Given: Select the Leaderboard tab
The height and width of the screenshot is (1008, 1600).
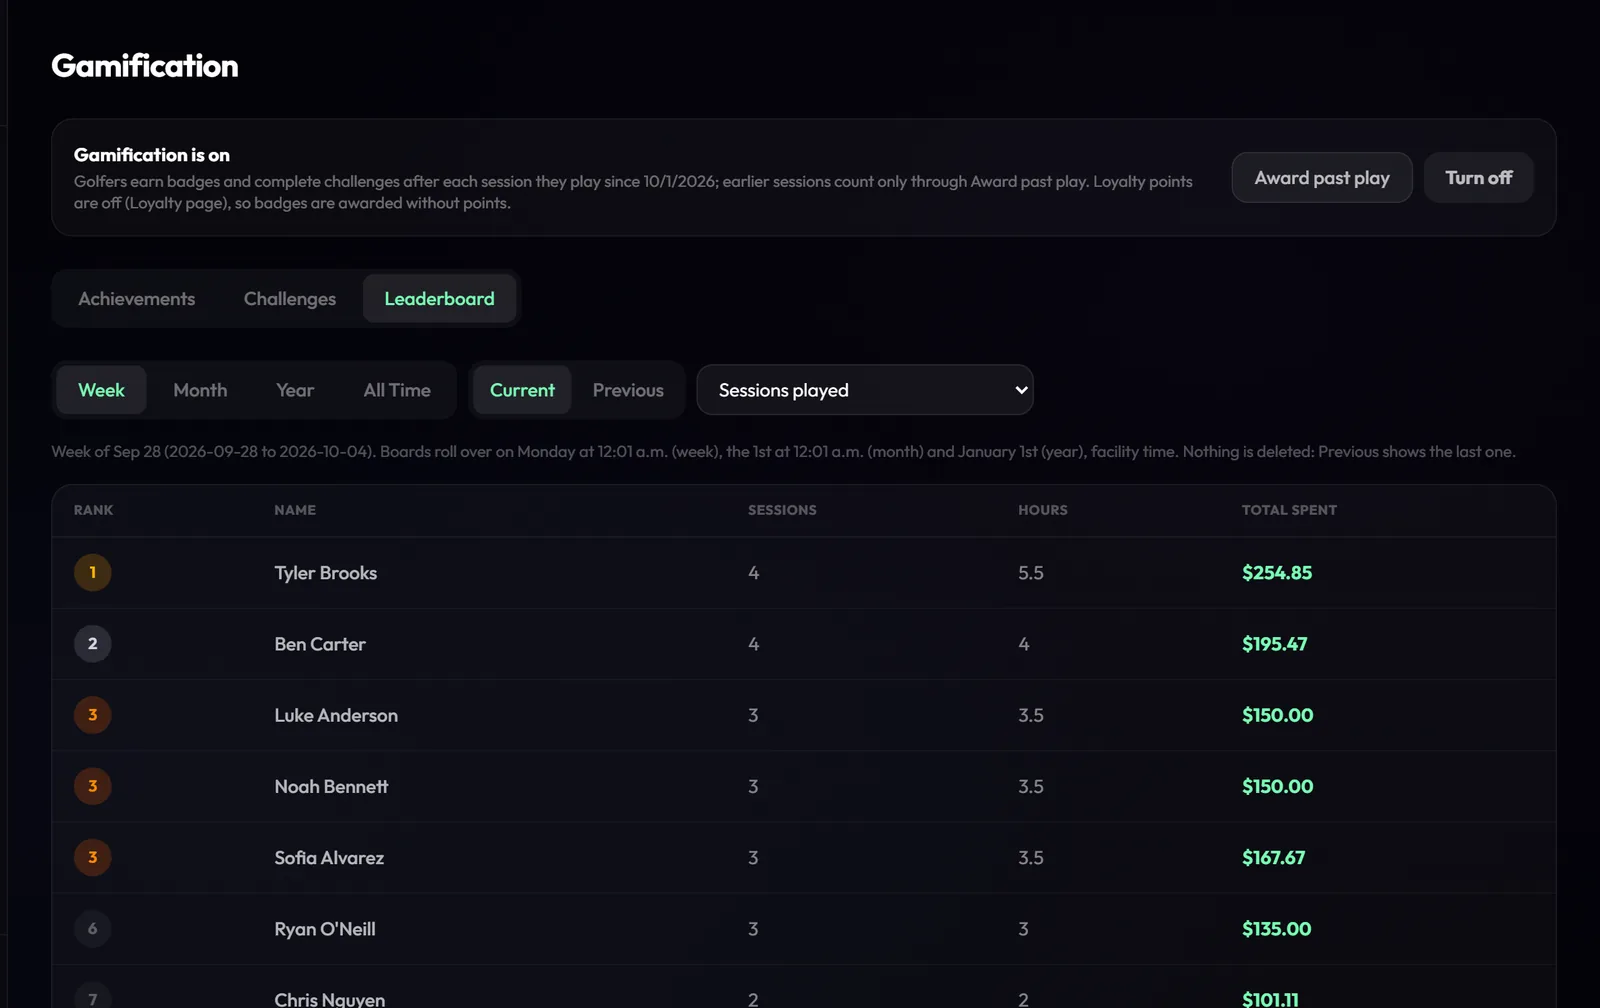Looking at the screenshot, I should [439, 299].
